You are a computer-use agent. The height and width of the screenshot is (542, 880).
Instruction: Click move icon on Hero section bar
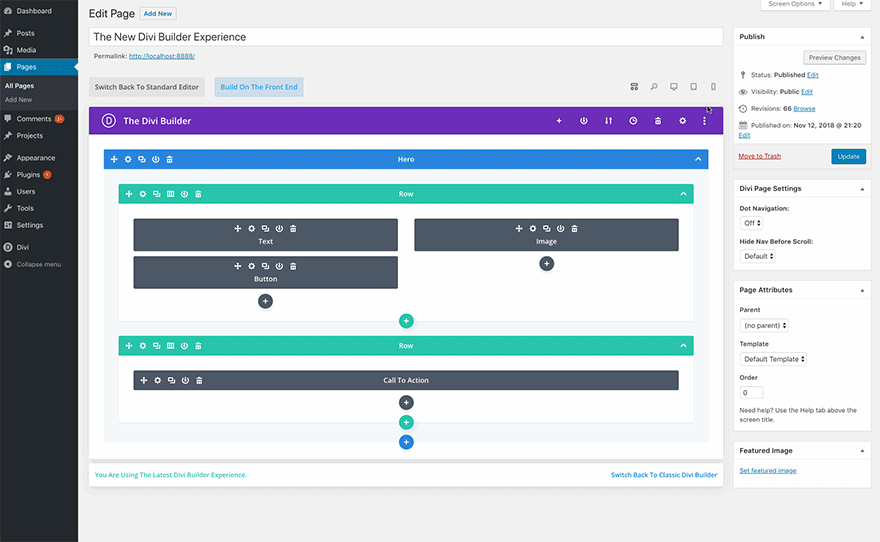pyautogui.click(x=114, y=159)
